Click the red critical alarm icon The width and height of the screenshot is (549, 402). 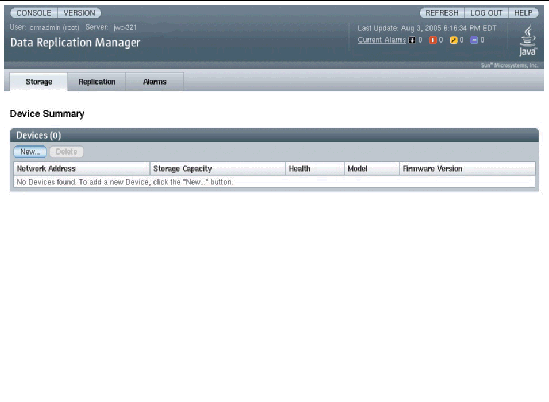(x=433, y=40)
